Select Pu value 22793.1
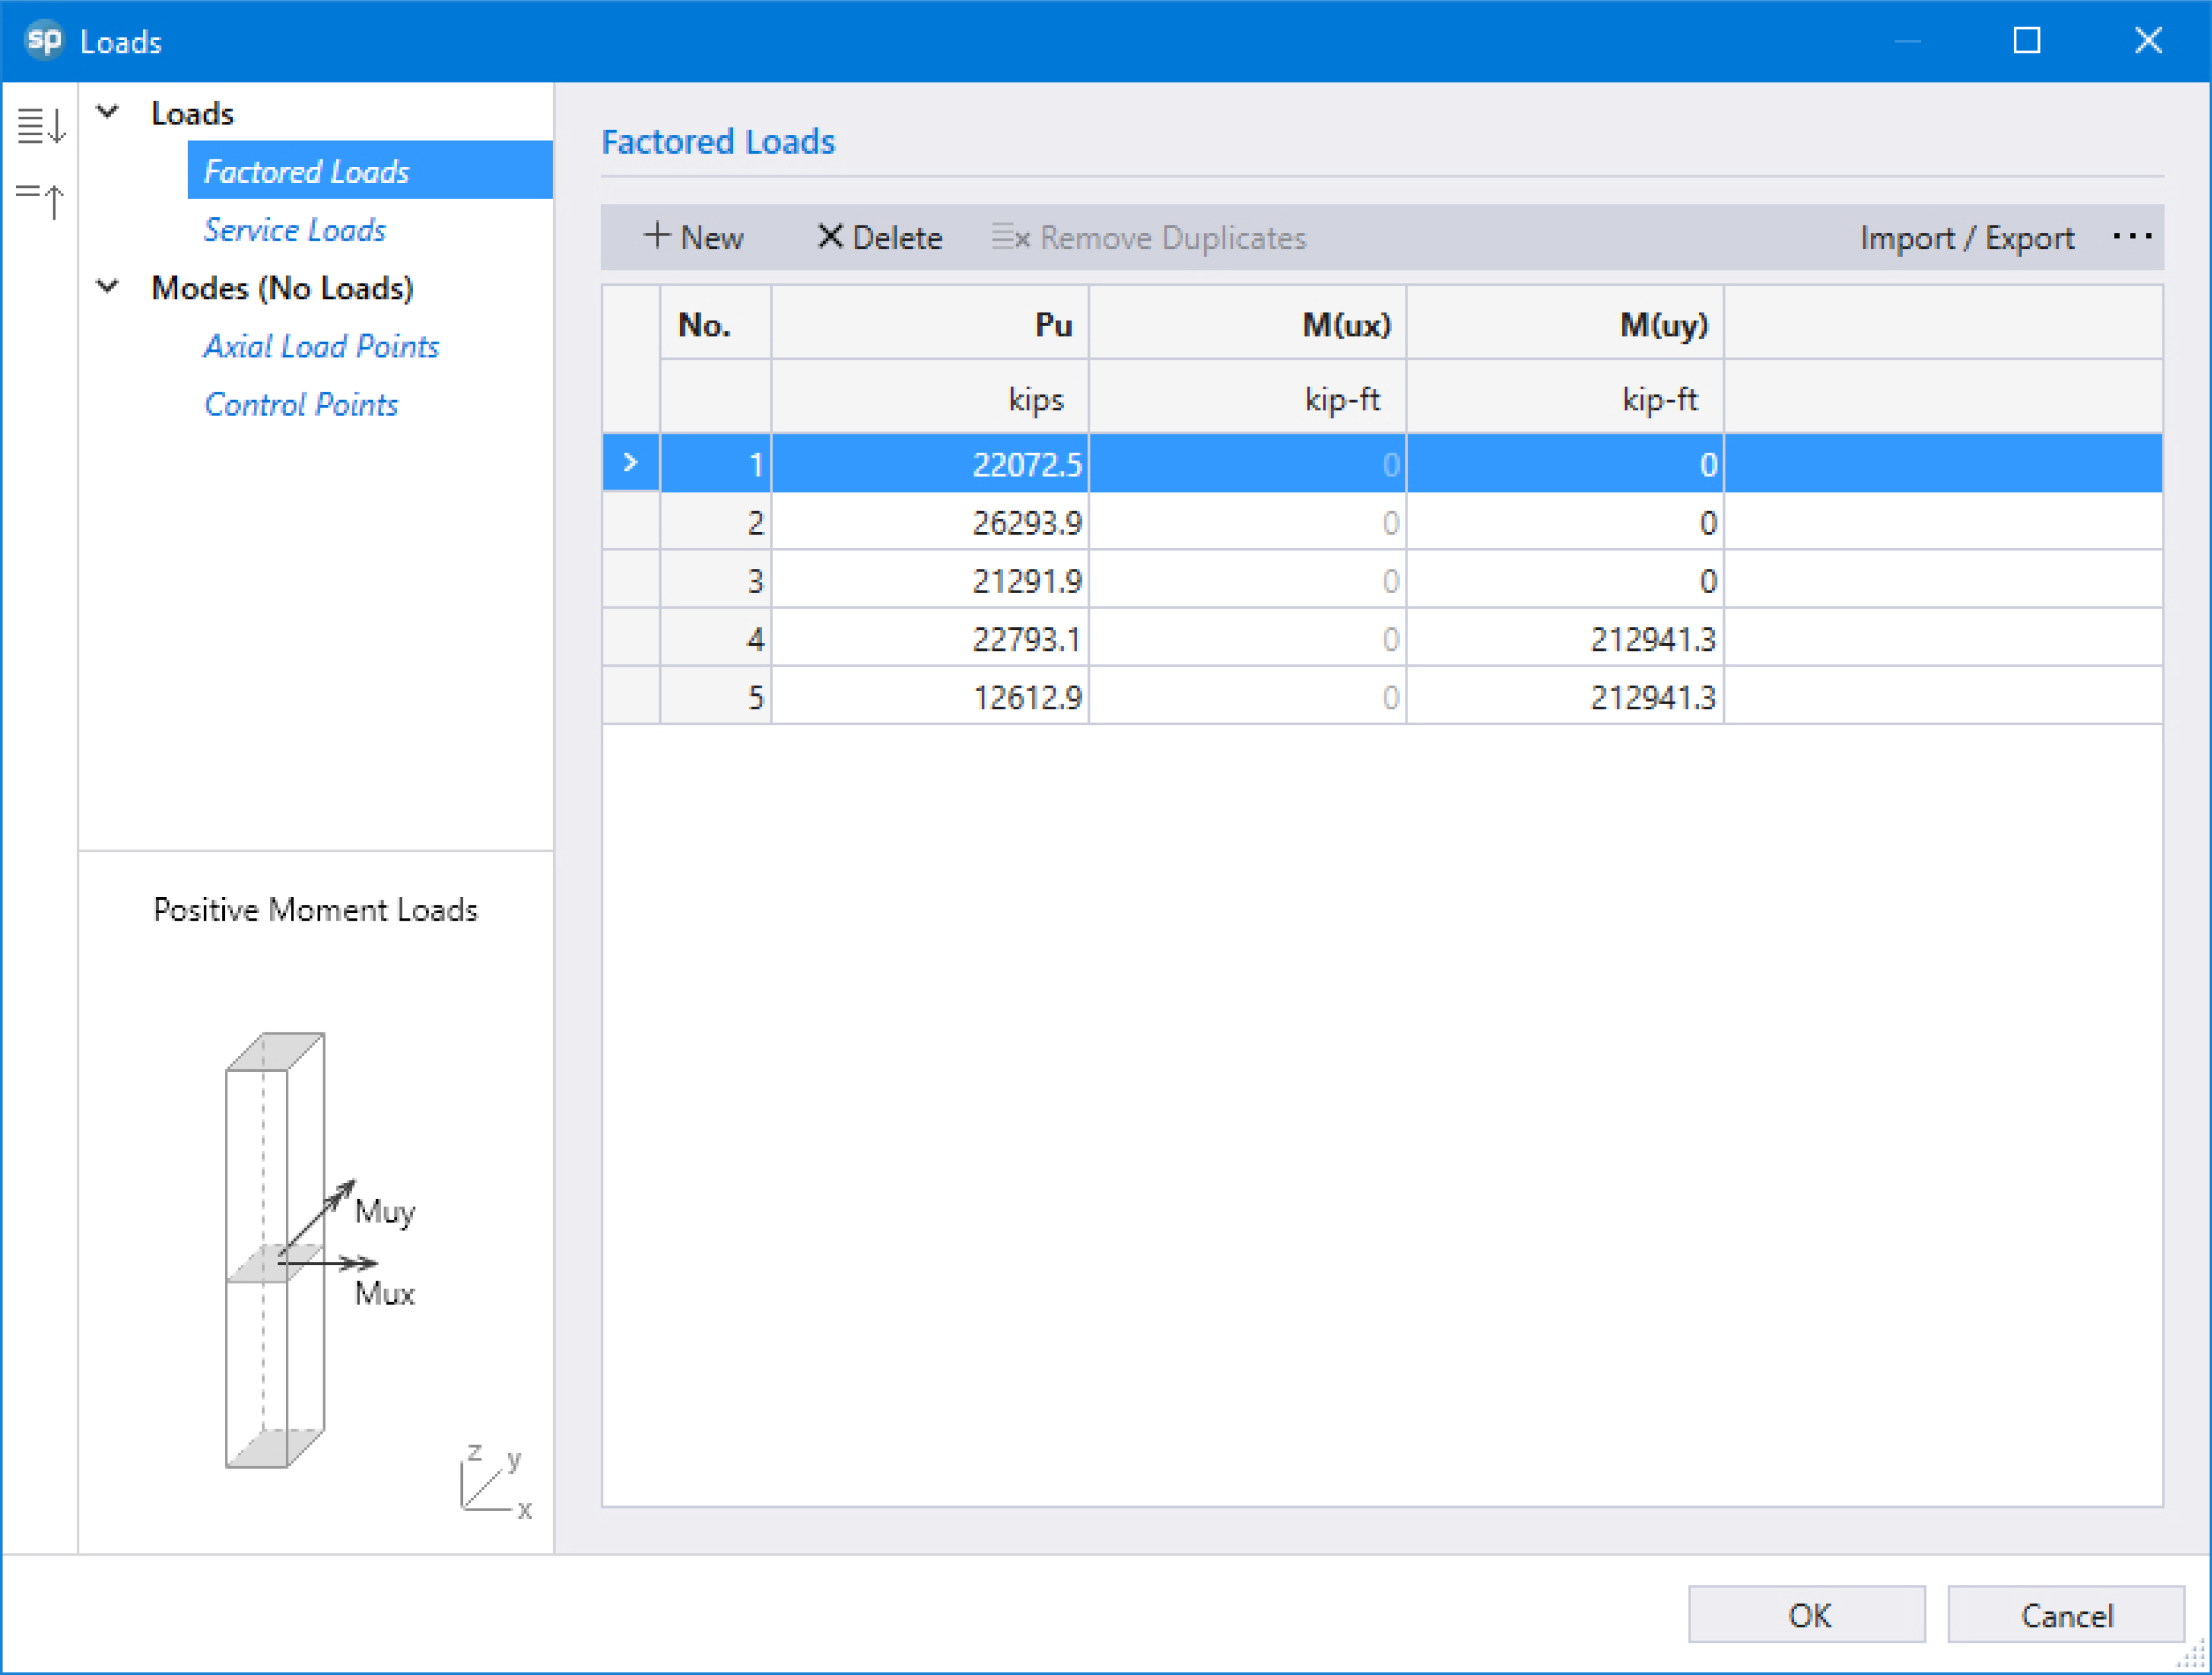This screenshot has width=2212, height=1675. point(930,638)
